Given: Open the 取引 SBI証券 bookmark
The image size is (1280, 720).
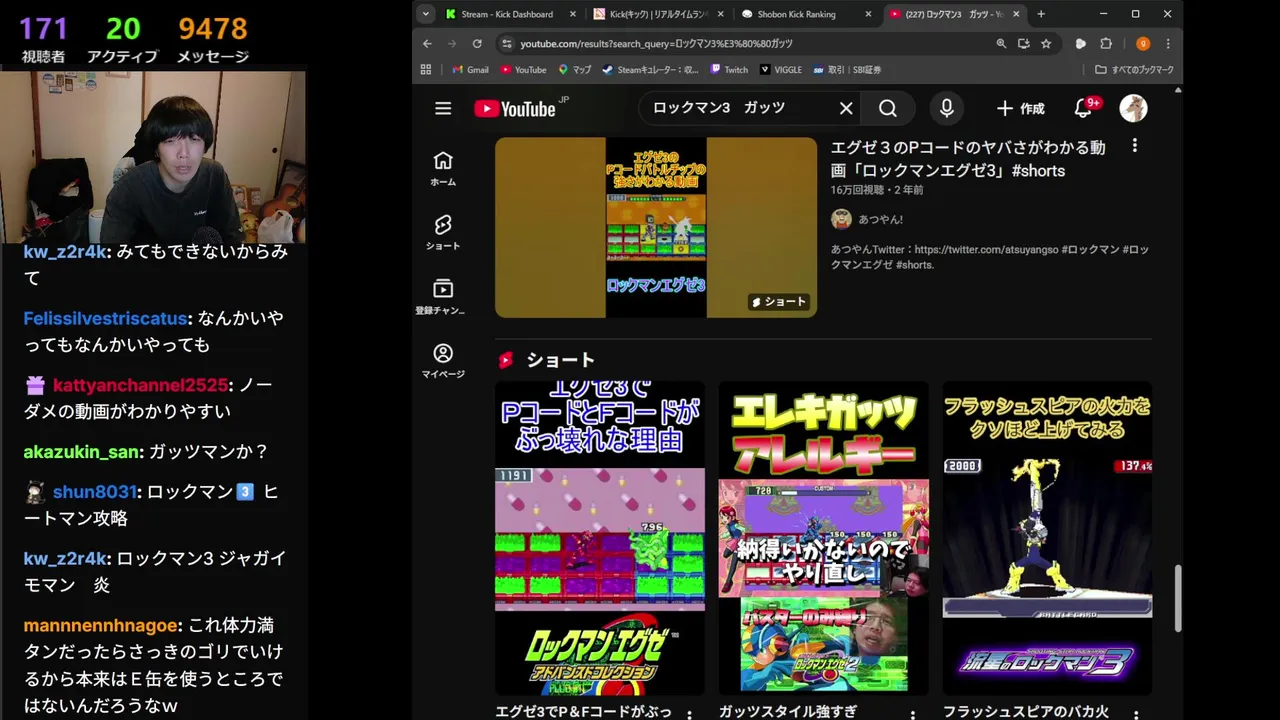Looking at the screenshot, I should point(846,70).
